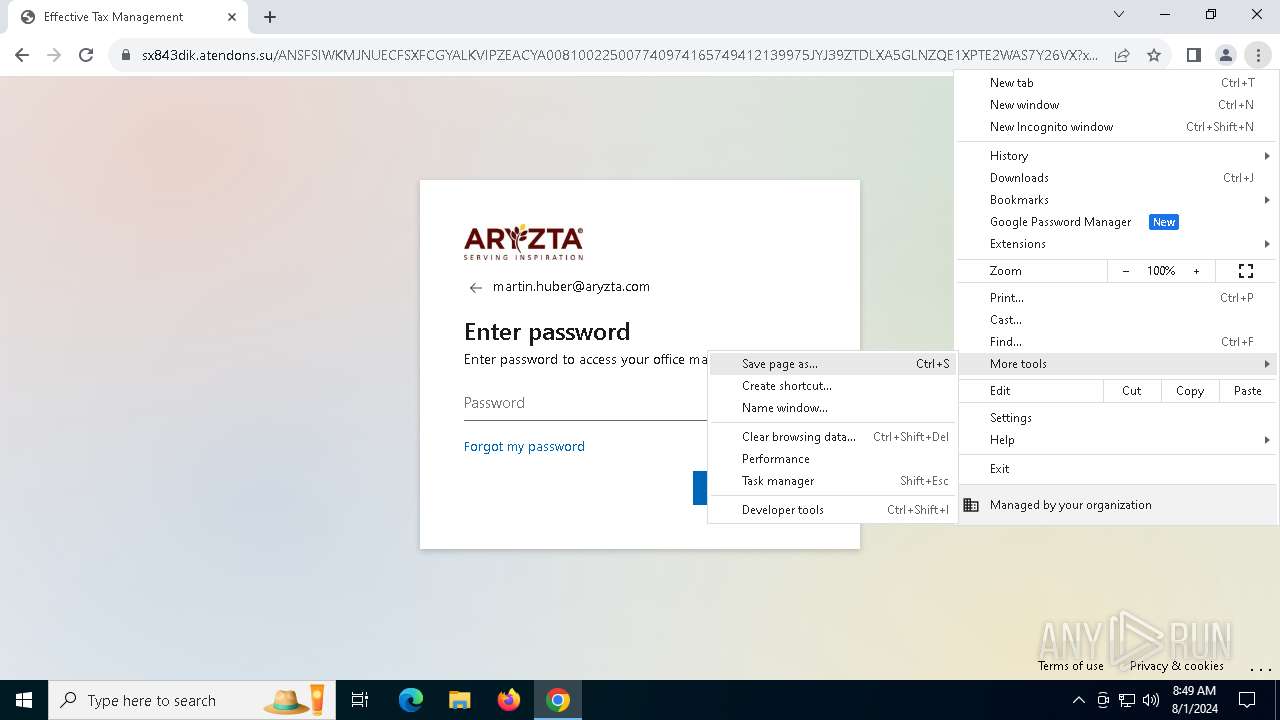Viewport: 1280px width, 720px height.
Task: Open Developer tools
Action: click(x=832, y=510)
